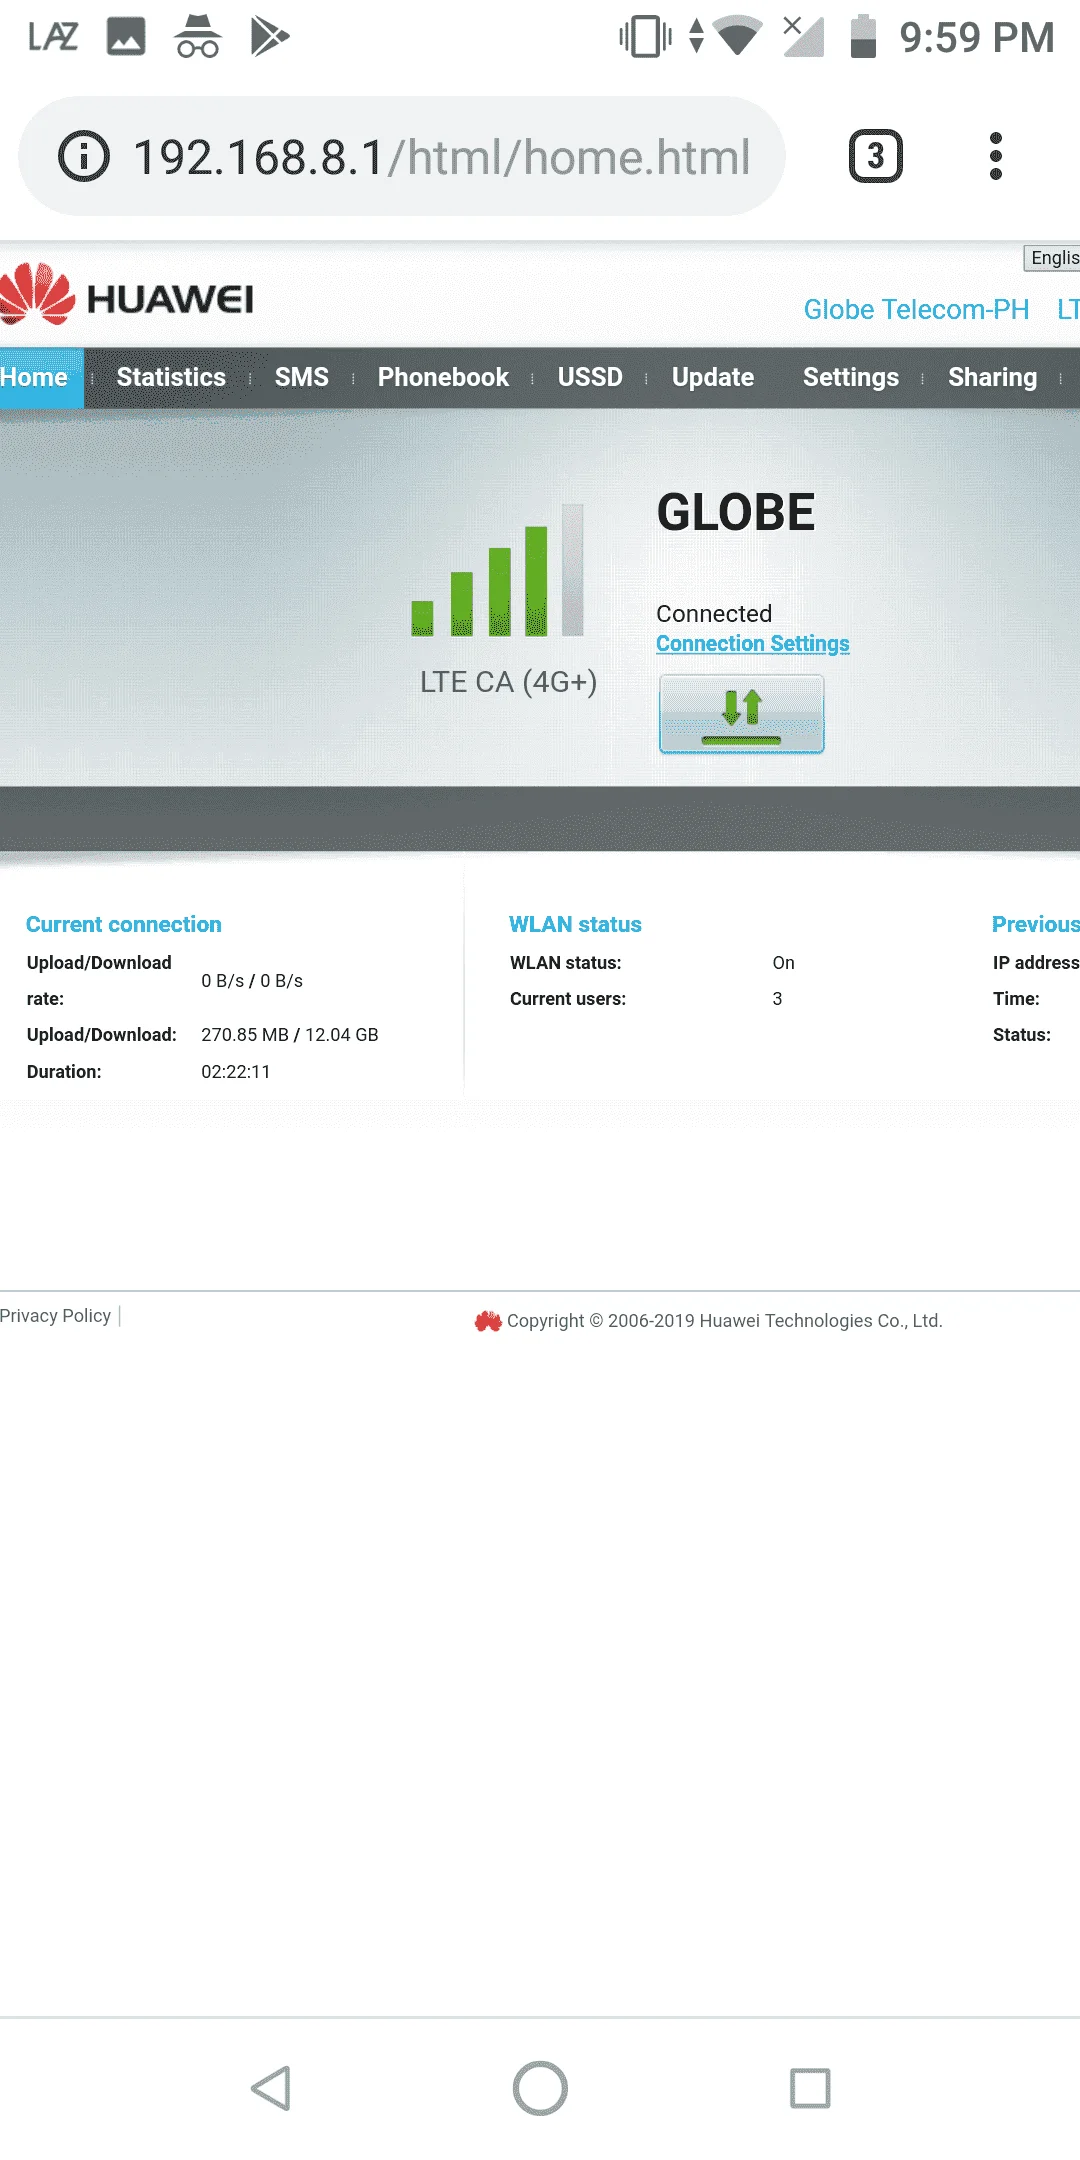Viewport: 1080px width, 2160px height.
Task: Tap the Android back navigation button
Action: click(x=270, y=2088)
